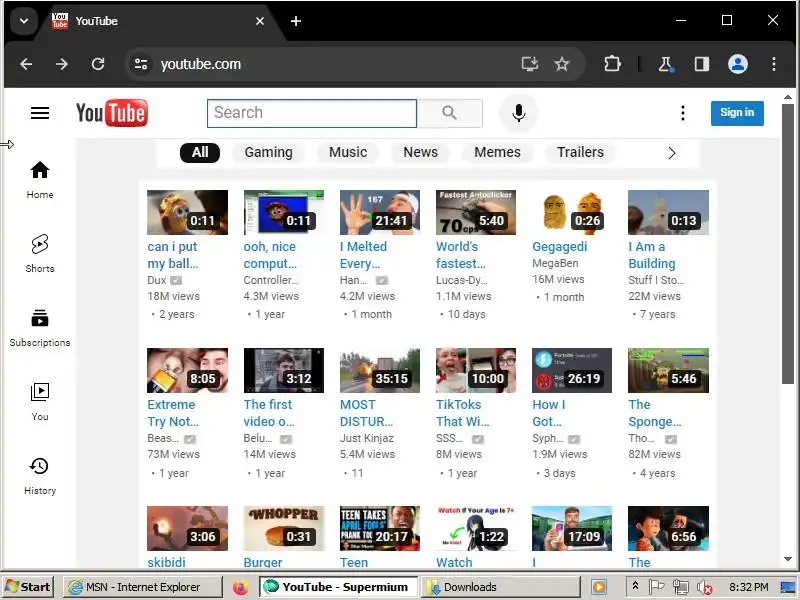800x600 pixels.
Task: Open the 'can i put my ball...' video link
Action: [172, 255]
